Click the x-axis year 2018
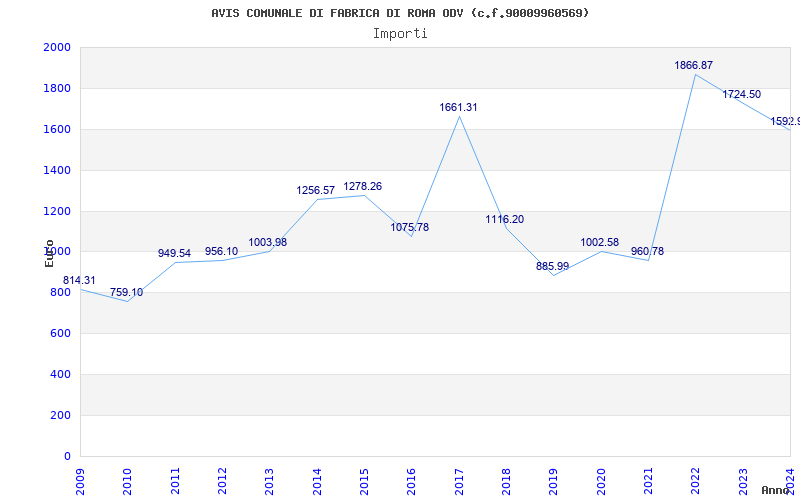Viewport: 800px width, 500px height. pyautogui.click(x=506, y=482)
